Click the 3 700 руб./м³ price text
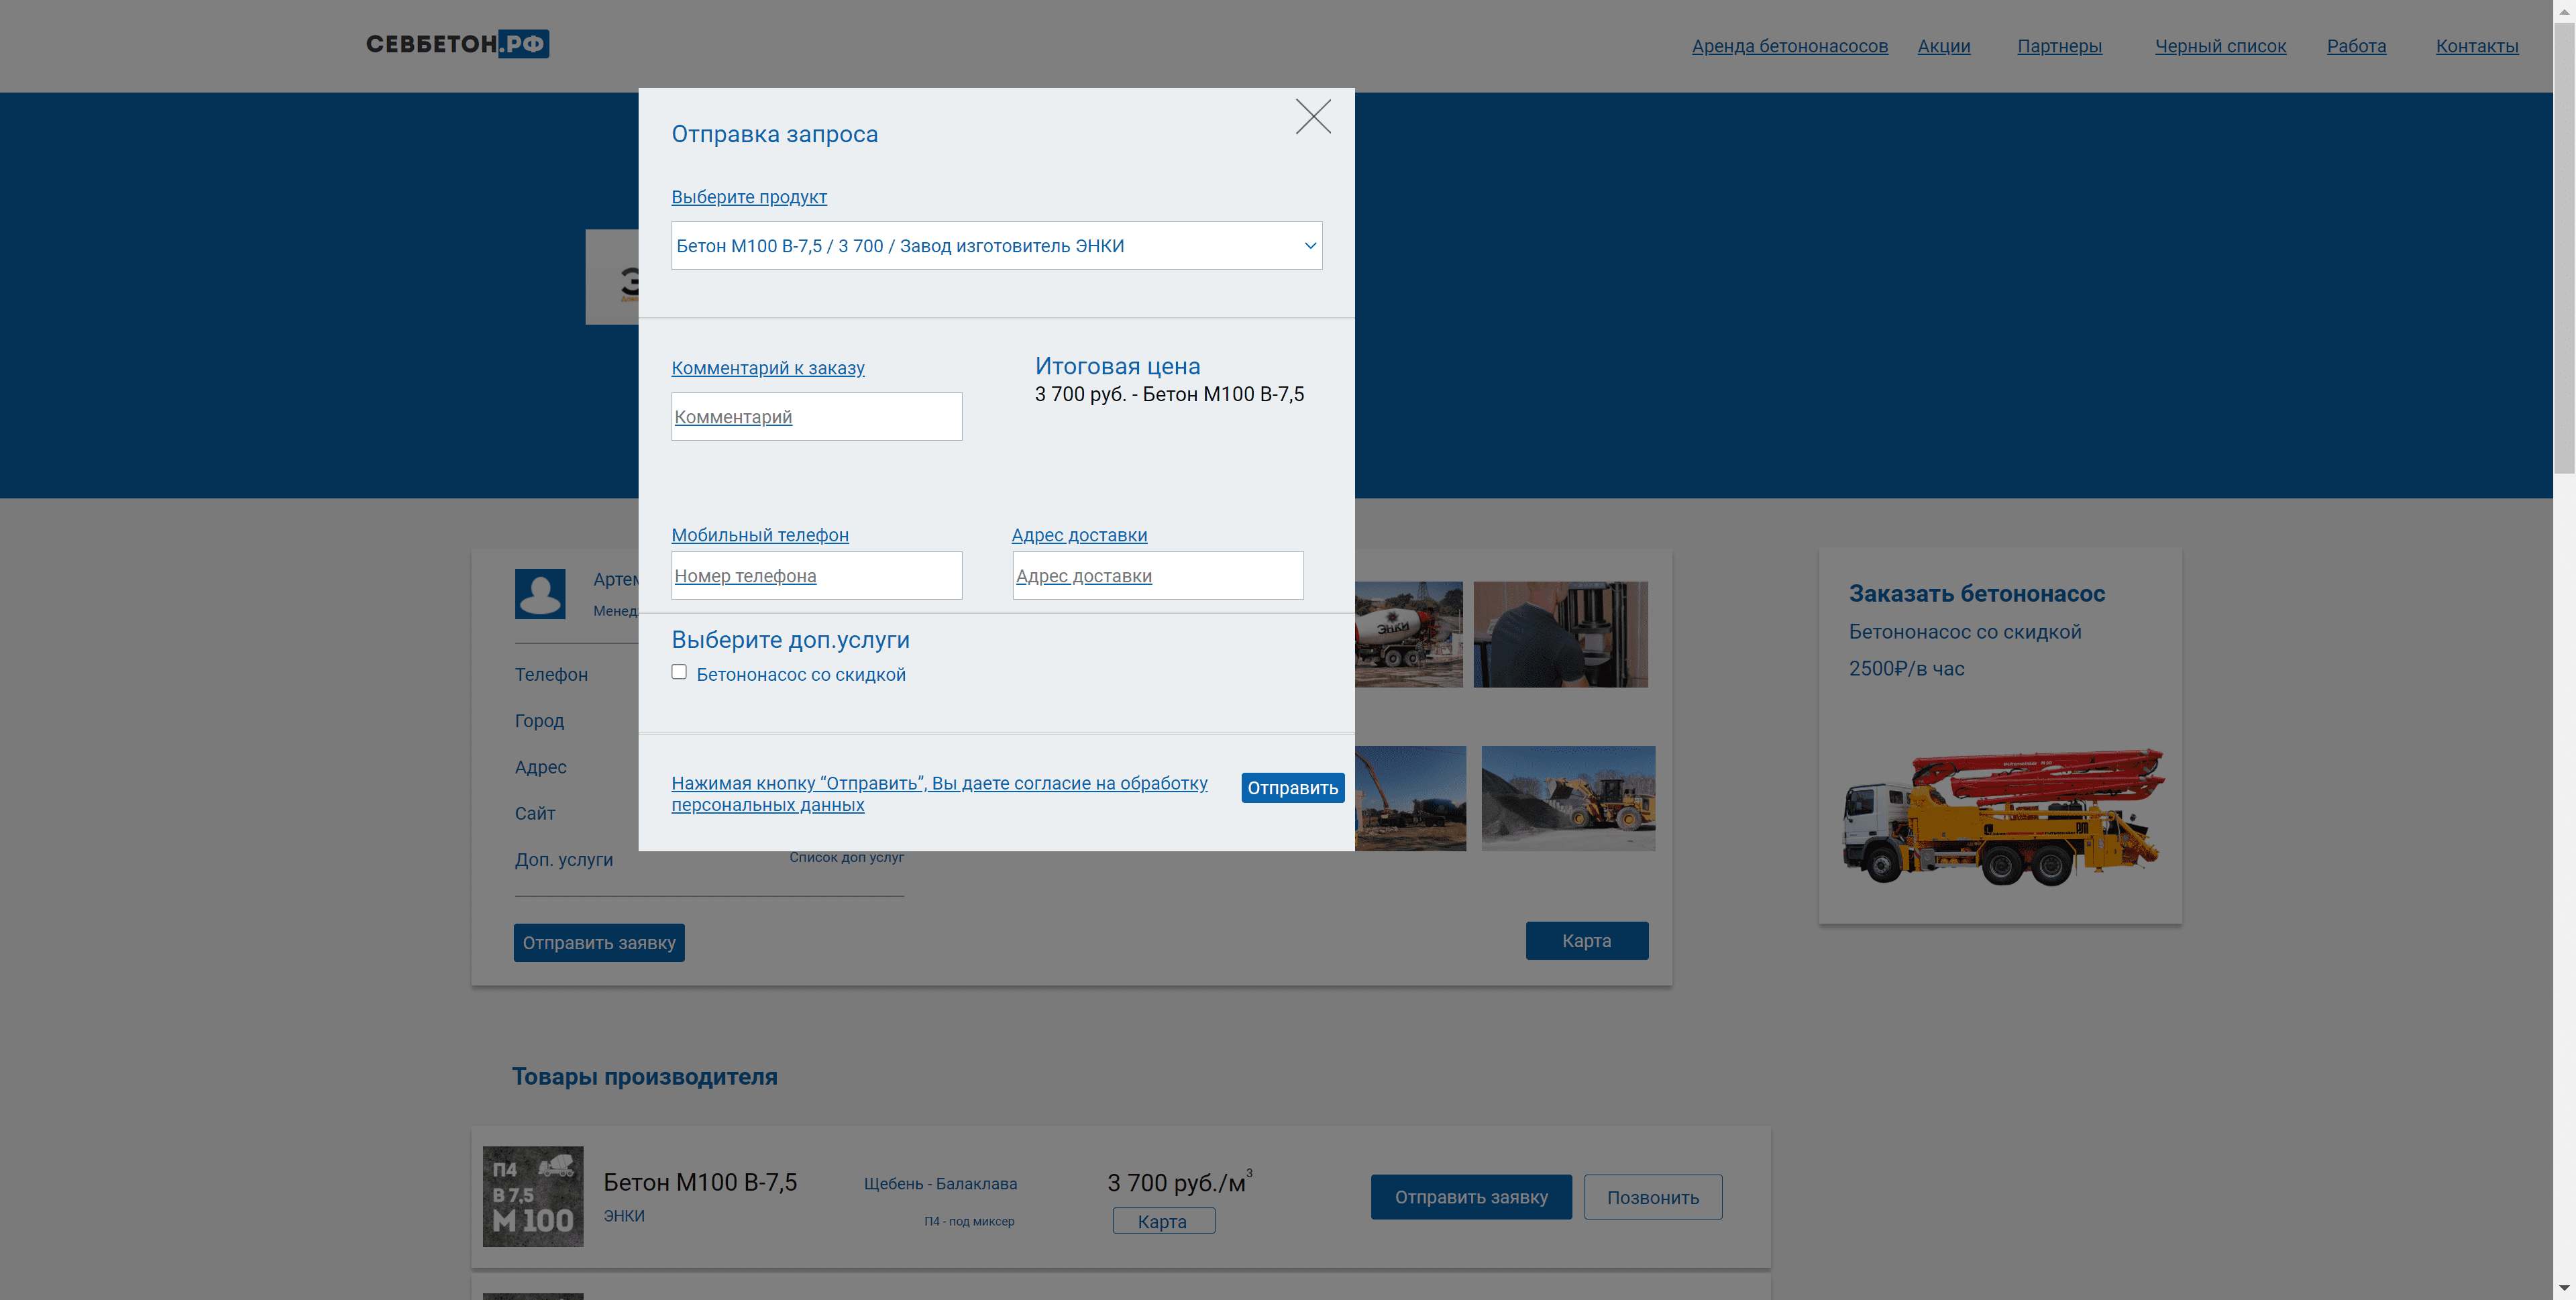 pyautogui.click(x=1179, y=1182)
